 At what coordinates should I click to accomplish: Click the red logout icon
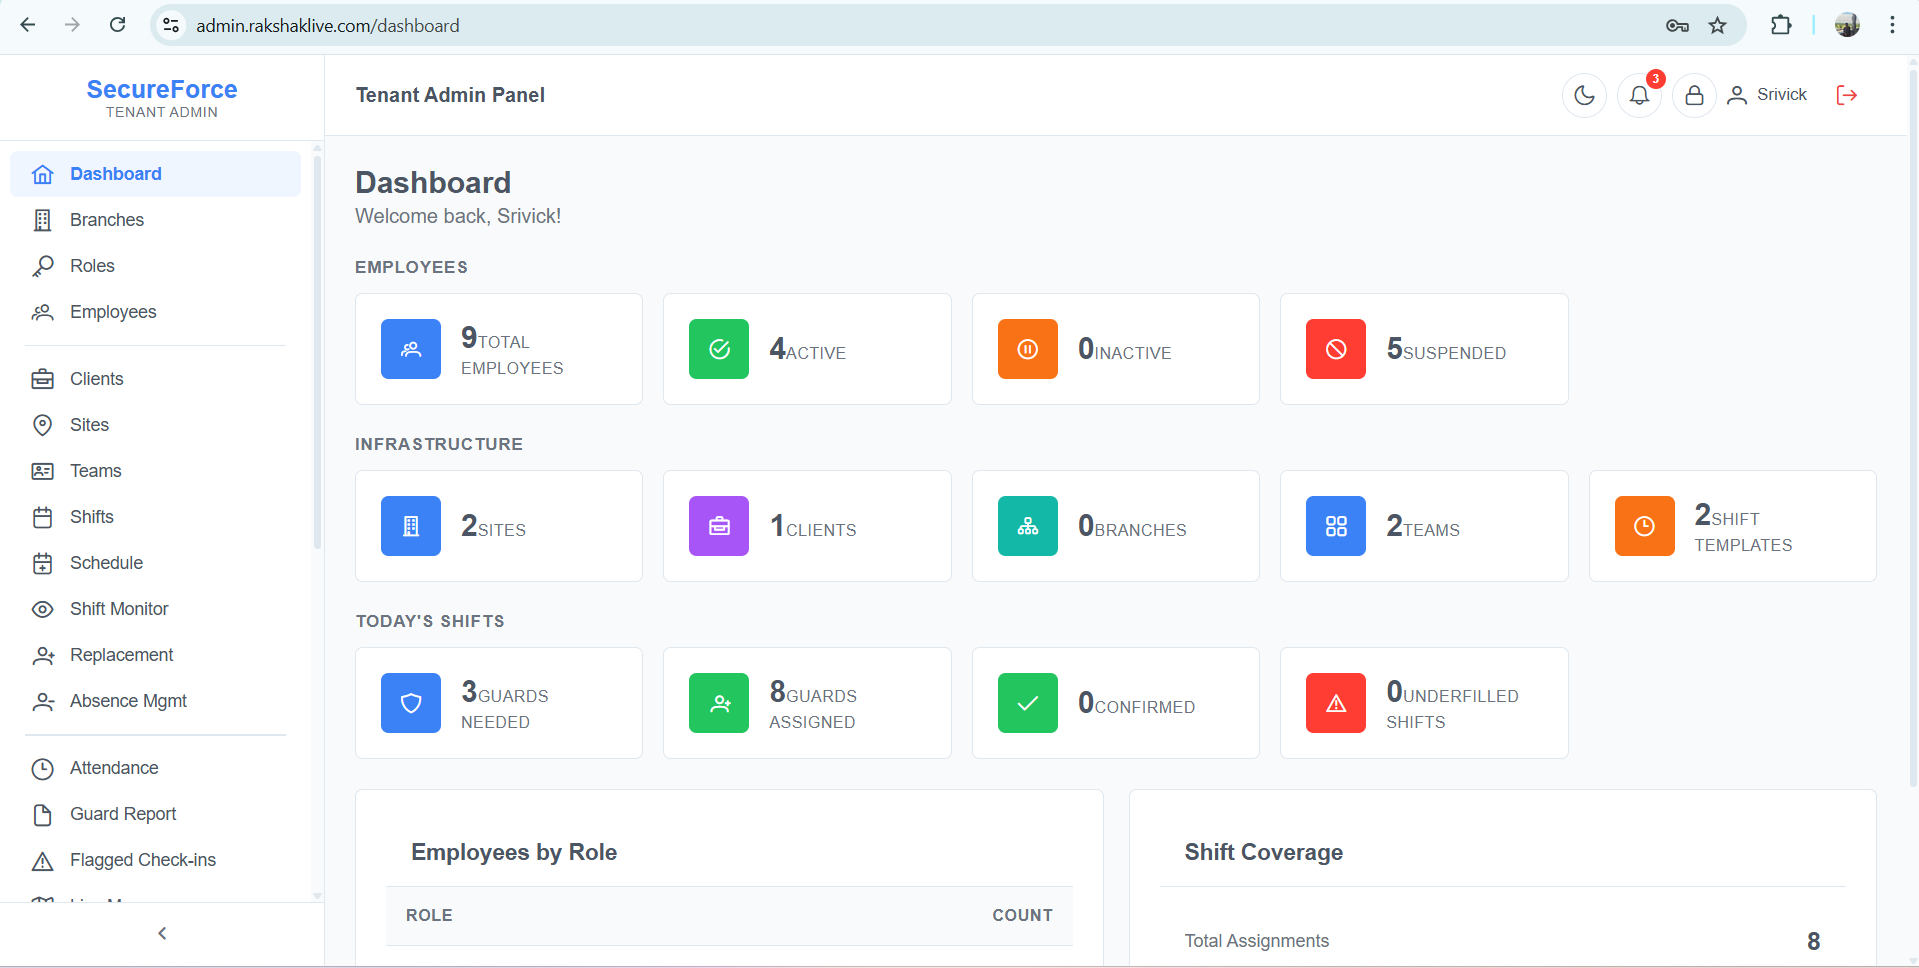[x=1846, y=95]
